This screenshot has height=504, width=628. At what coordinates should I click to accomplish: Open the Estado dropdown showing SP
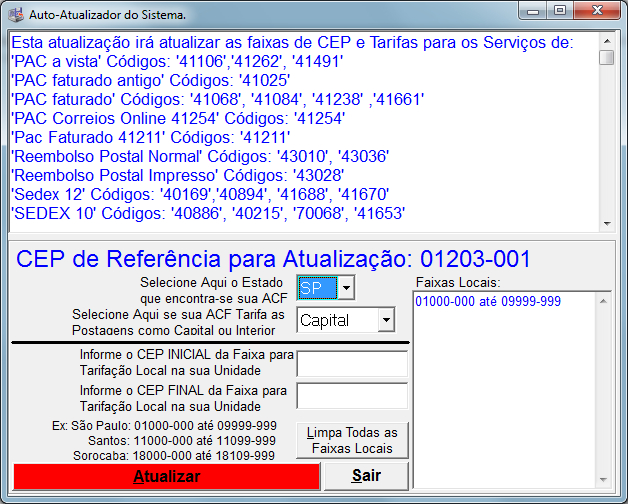346,288
